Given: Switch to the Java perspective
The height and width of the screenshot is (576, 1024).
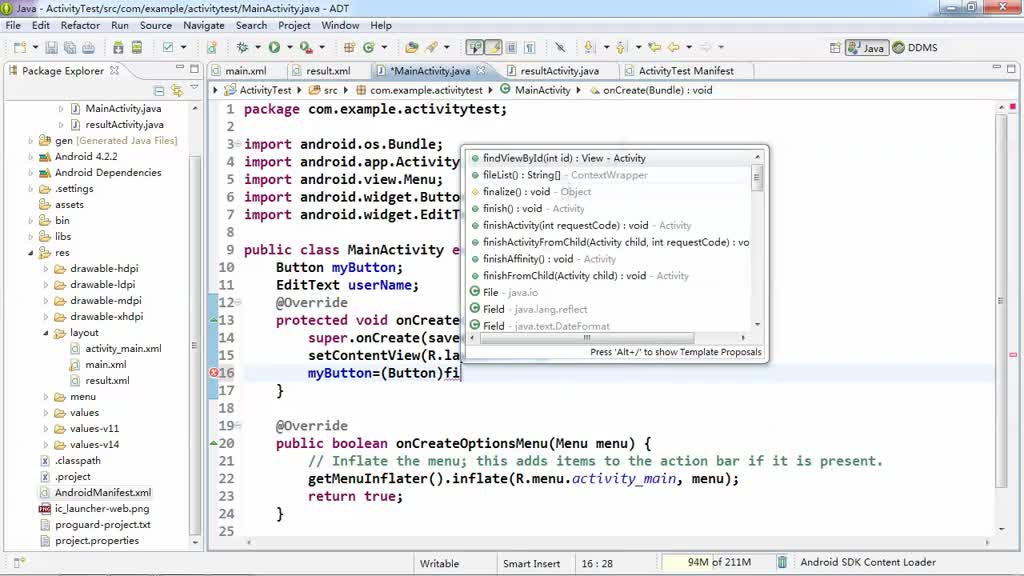Looking at the screenshot, I should pos(866,48).
